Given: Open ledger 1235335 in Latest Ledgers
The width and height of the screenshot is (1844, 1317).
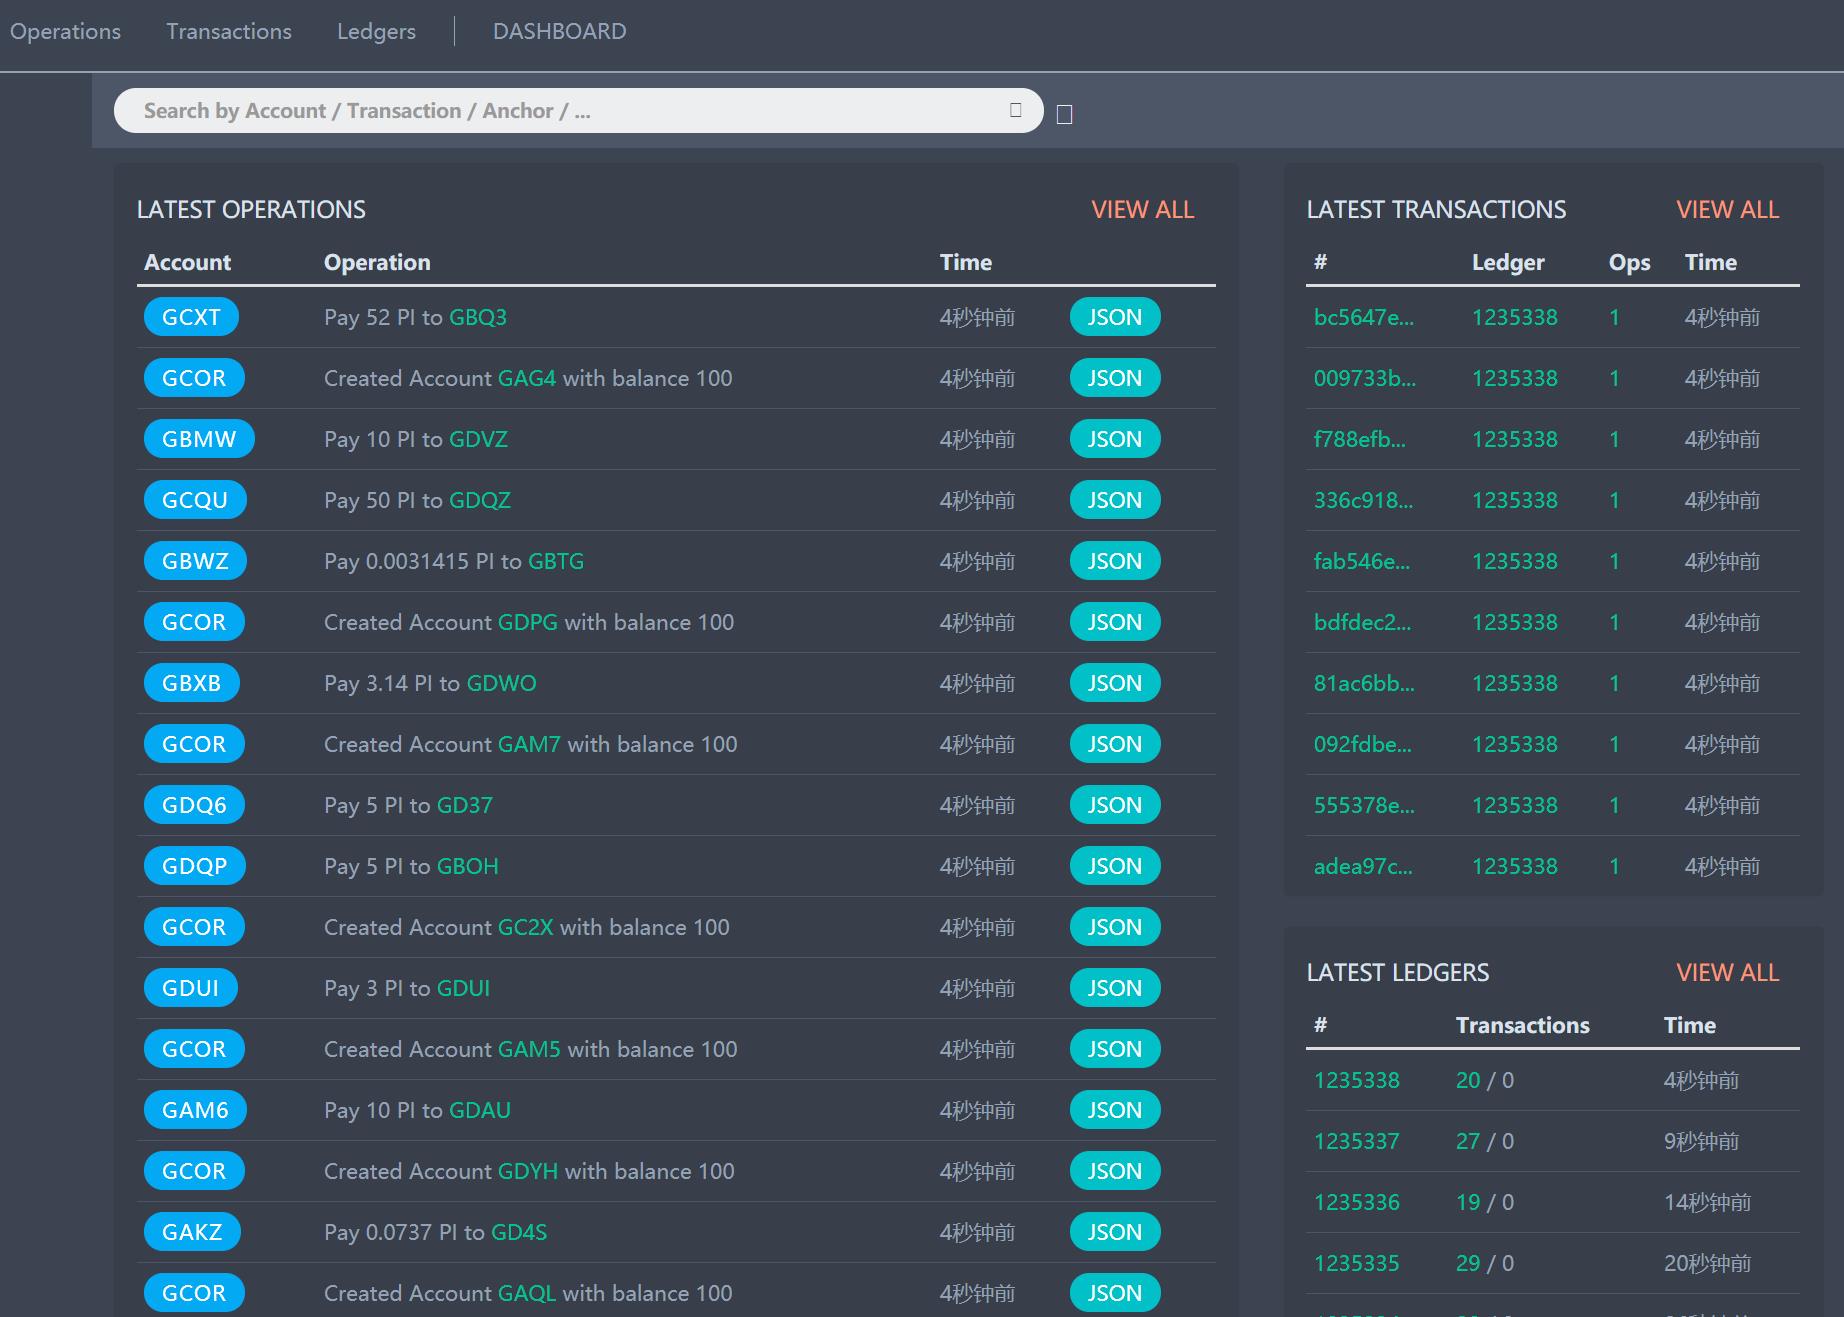Looking at the screenshot, I should pos(1357,1263).
